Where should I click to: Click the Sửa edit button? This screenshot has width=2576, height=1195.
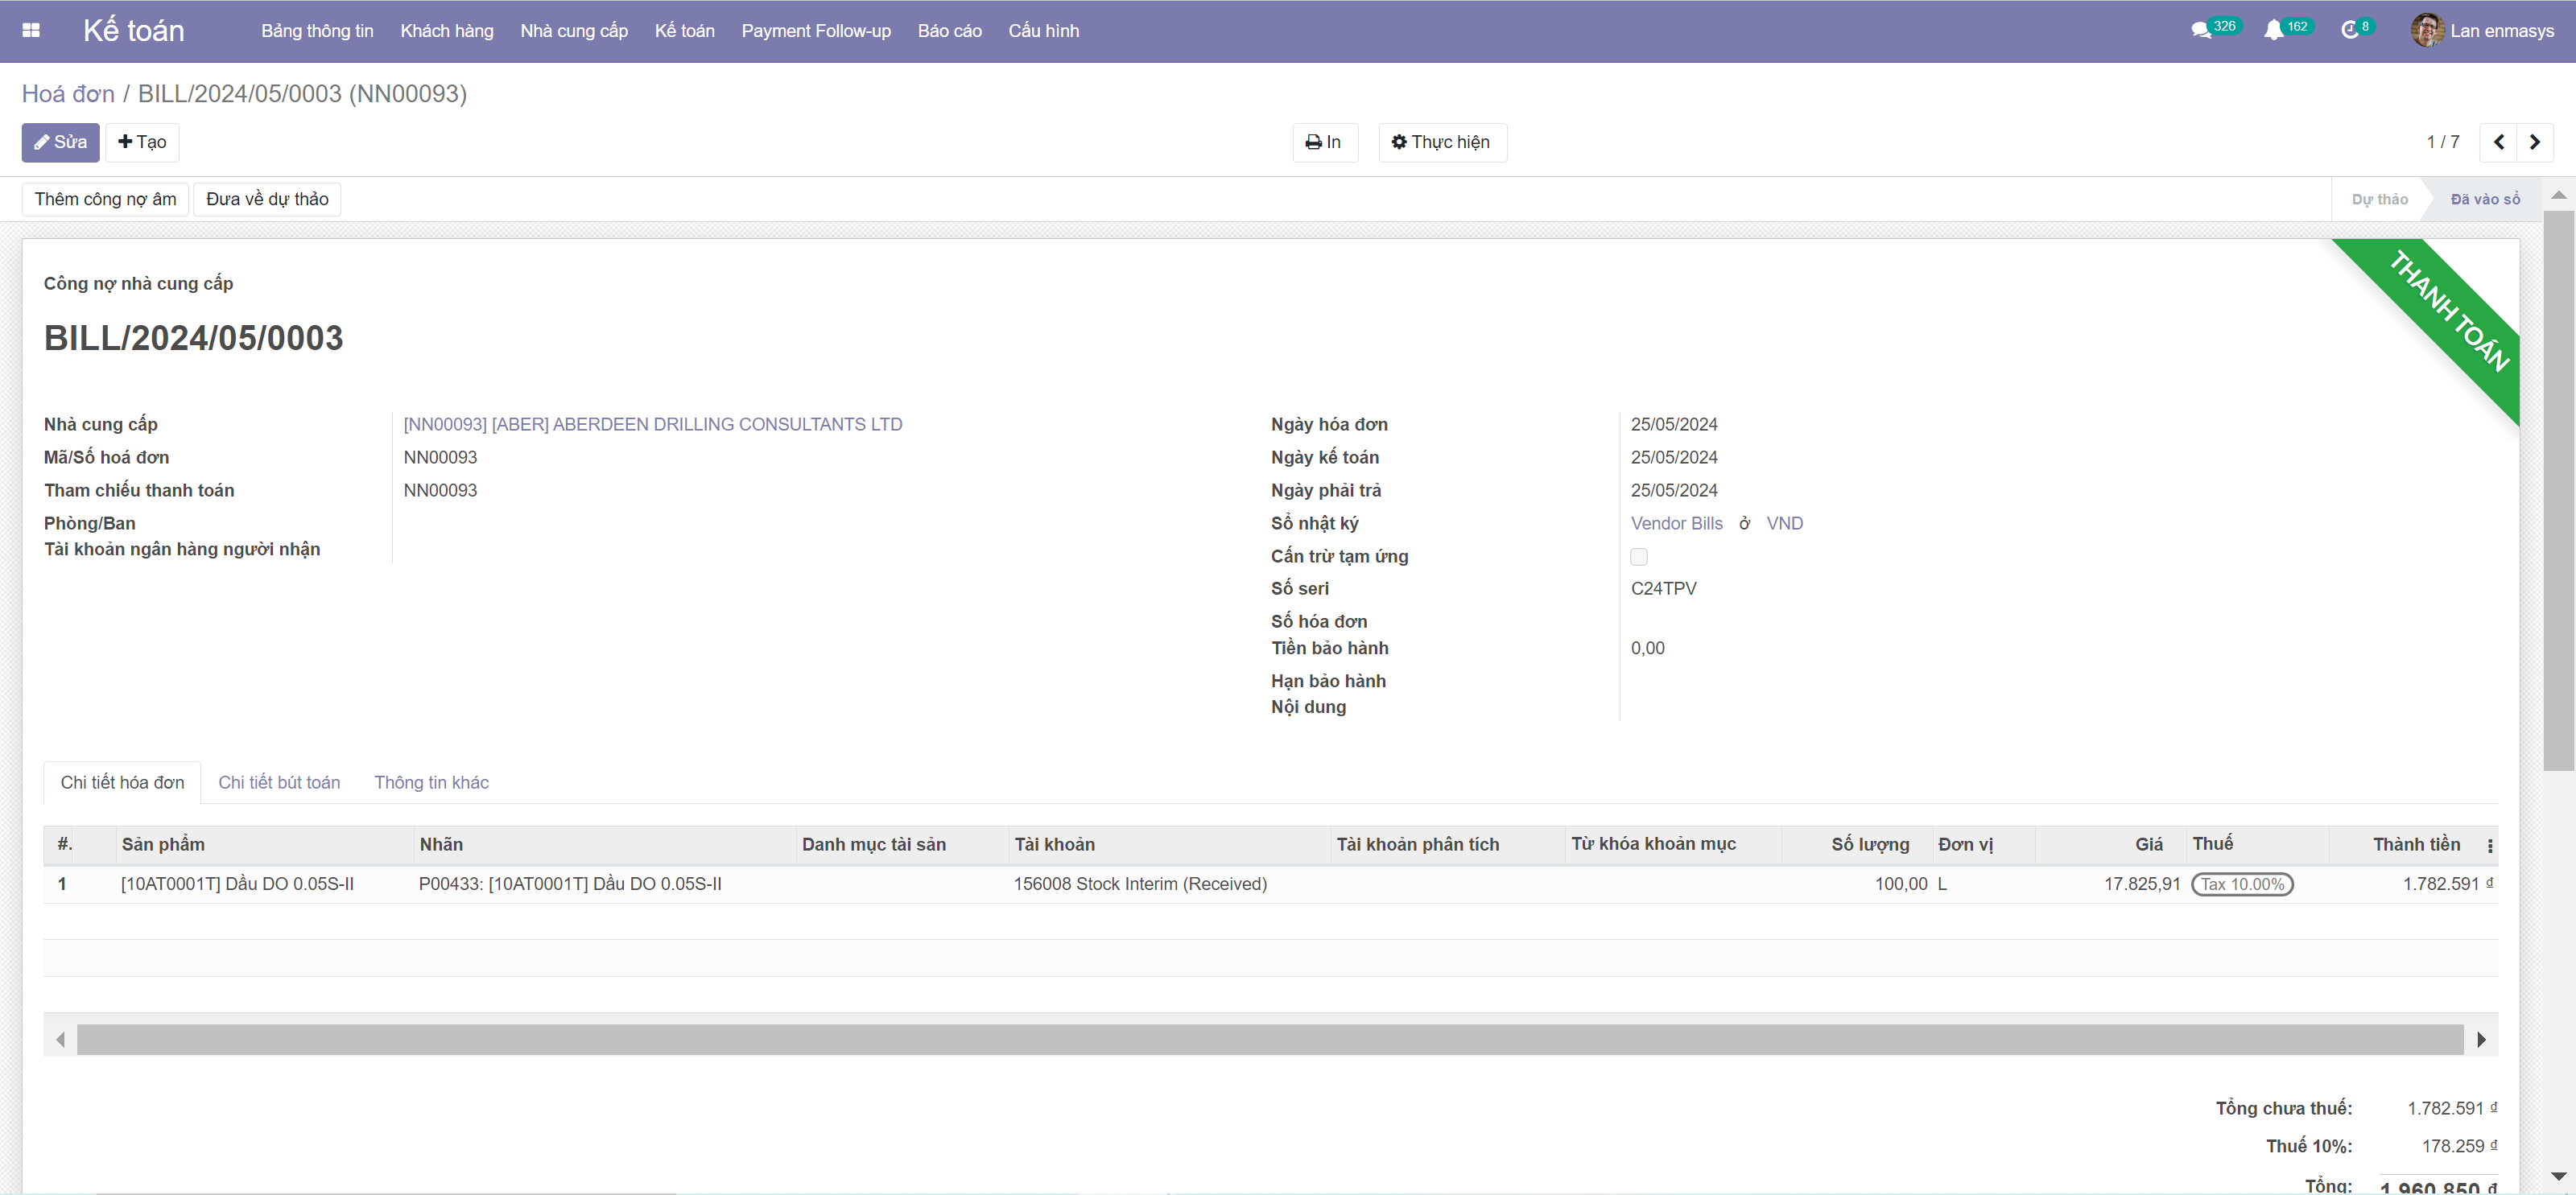pyautogui.click(x=60, y=142)
